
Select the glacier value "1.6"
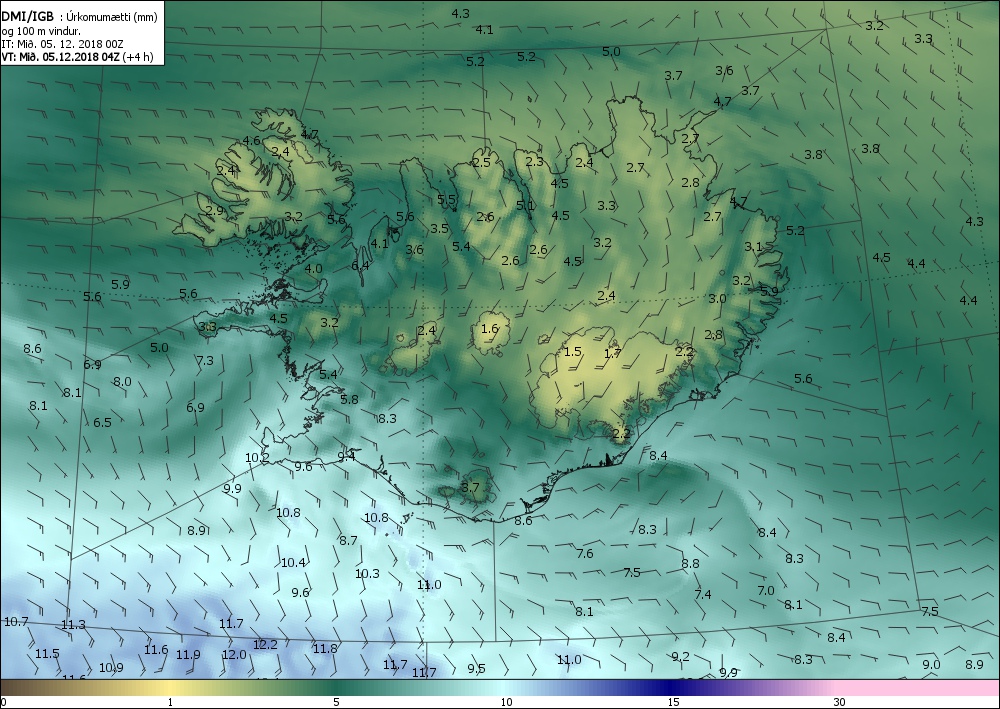coord(490,329)
